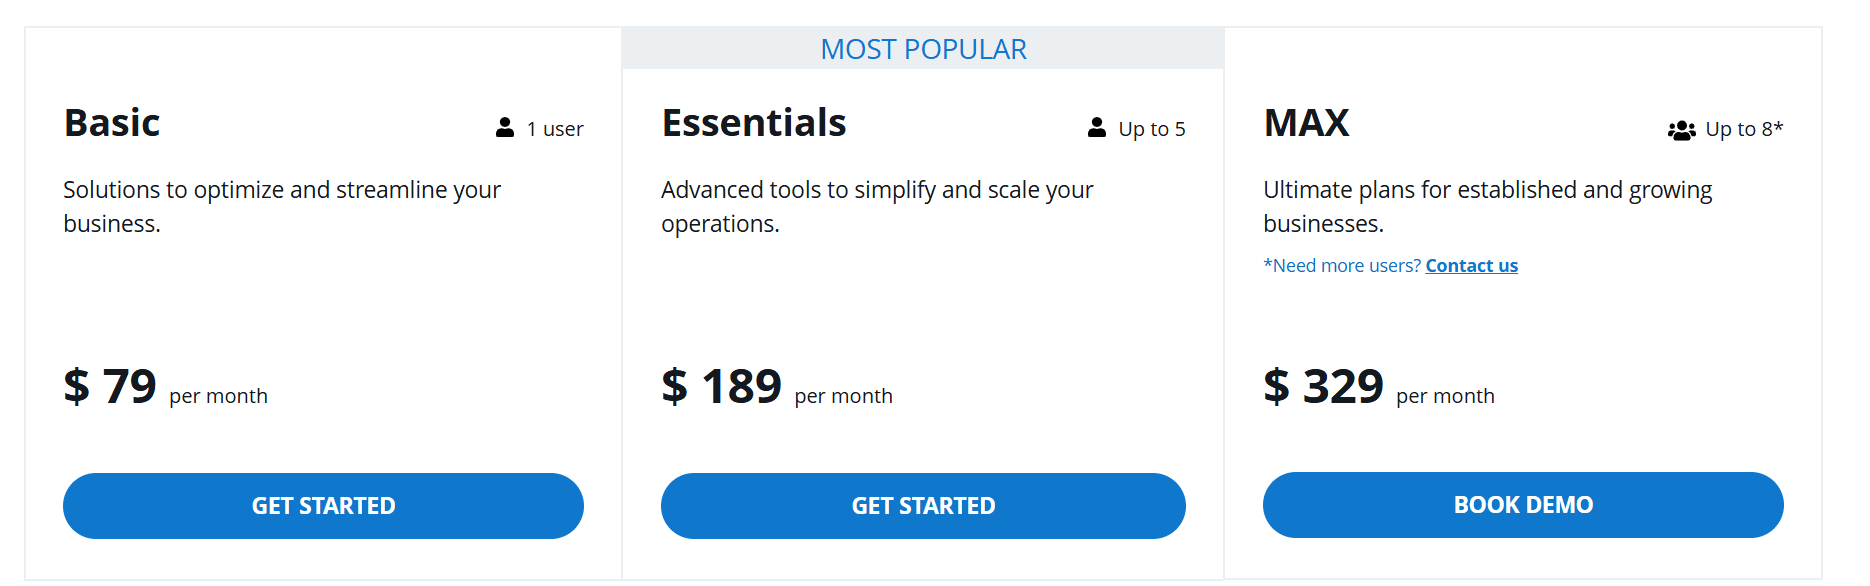Viewport: 1870px width, 586px height.
Task: Click Need more users text on MAX plan
Action: pos(1340,265)
